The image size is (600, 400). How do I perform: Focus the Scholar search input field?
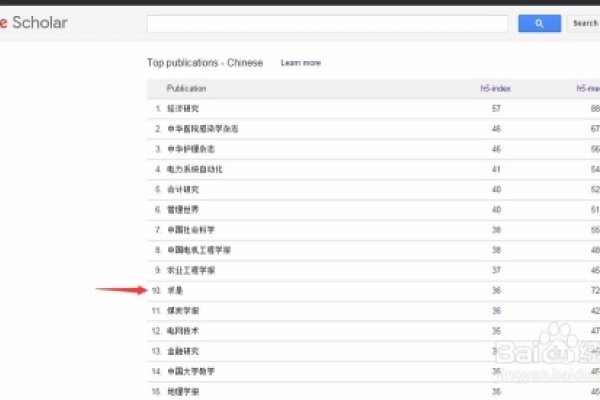(328, 24)
